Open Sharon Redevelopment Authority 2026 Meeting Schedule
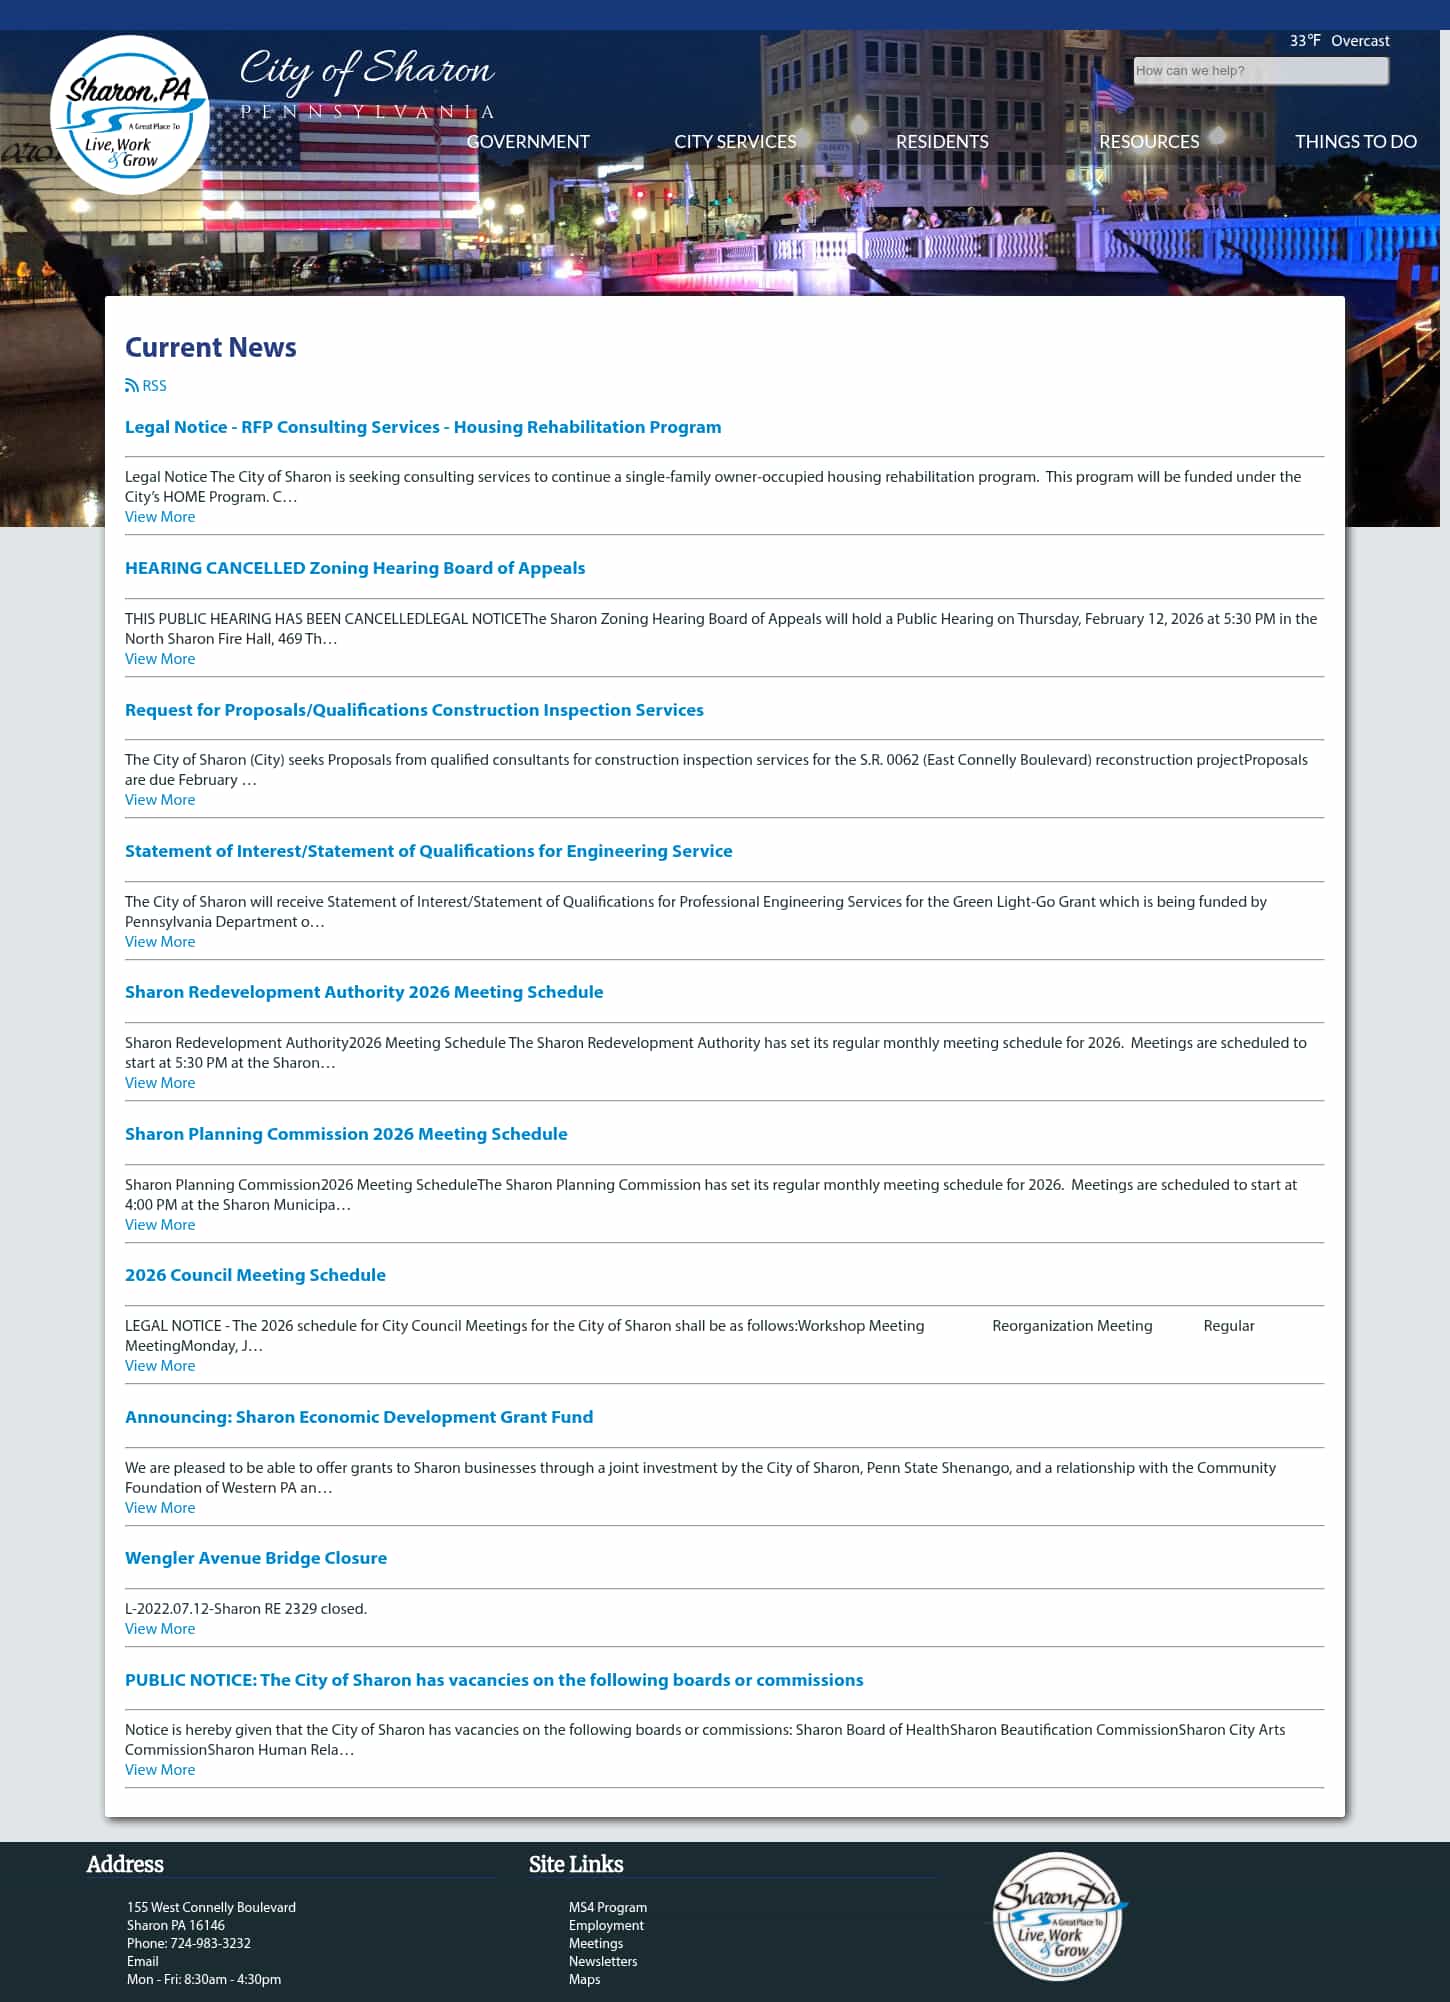Image resolution: width=1450 pixels, height=2002 pixels. (x=364, y=992)
